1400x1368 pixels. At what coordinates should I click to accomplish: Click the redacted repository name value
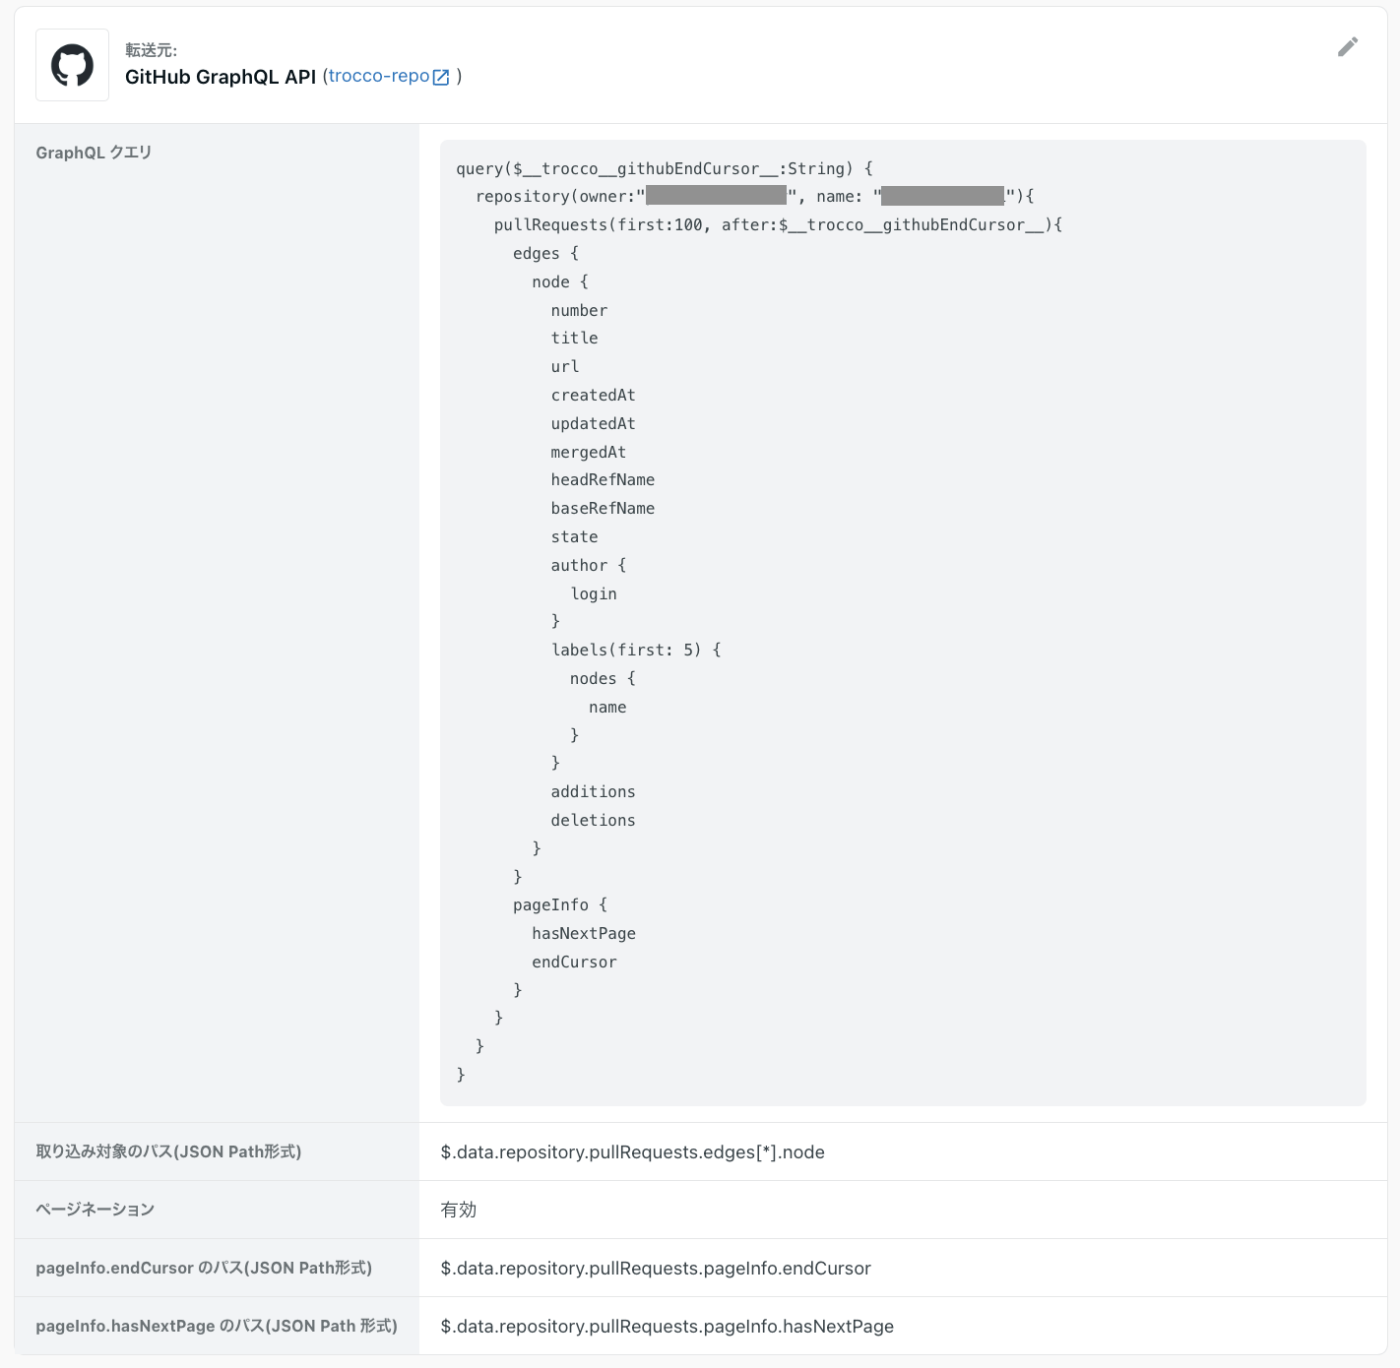[x=943, y=195]
